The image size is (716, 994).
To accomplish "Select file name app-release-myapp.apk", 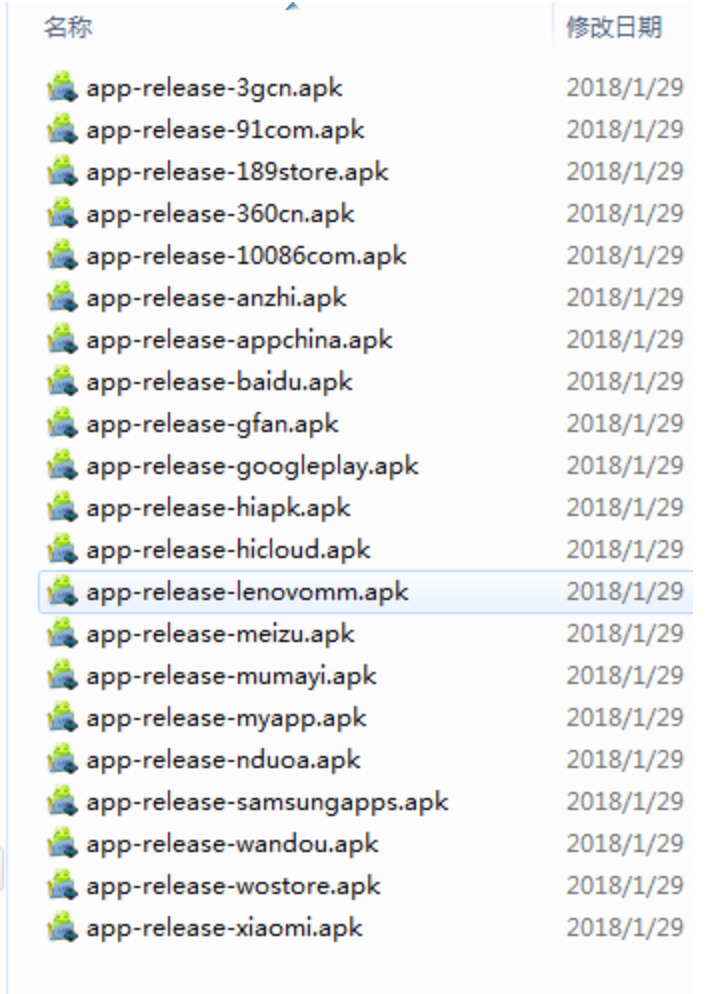I will pos(226,719).
